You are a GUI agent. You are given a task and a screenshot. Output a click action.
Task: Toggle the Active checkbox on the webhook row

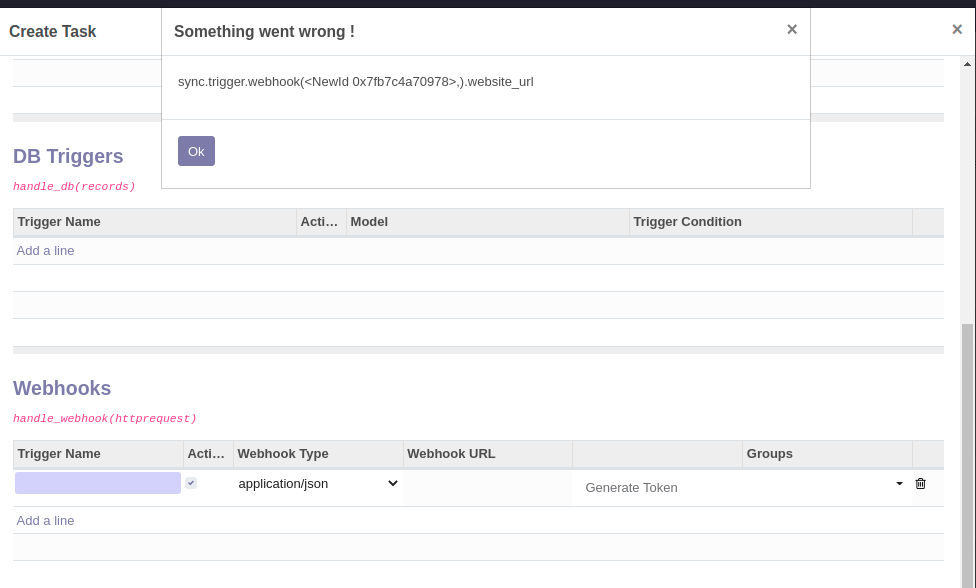click(x=189, y=482)
